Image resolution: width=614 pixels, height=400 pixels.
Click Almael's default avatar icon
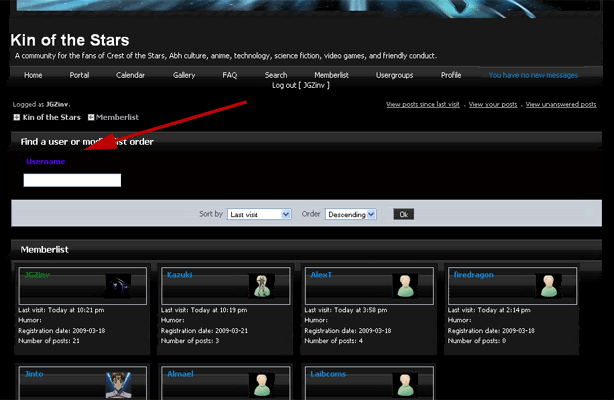[262, 385]
